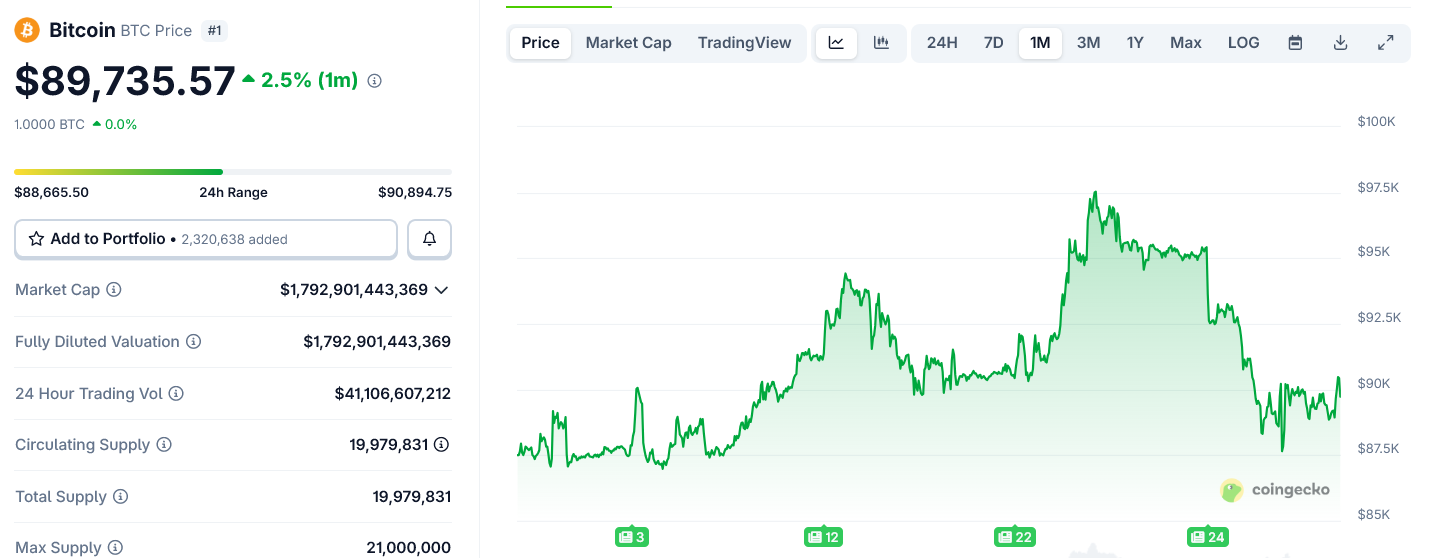Click star icon in Add to Portfolio
The image size is (1450, 558).
pos(37,239)
